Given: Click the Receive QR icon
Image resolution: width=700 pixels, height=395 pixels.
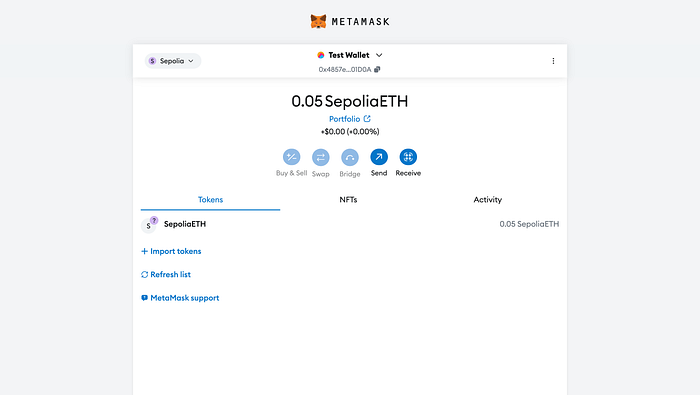Looking at the screenshot, I should tap(408, 157).
